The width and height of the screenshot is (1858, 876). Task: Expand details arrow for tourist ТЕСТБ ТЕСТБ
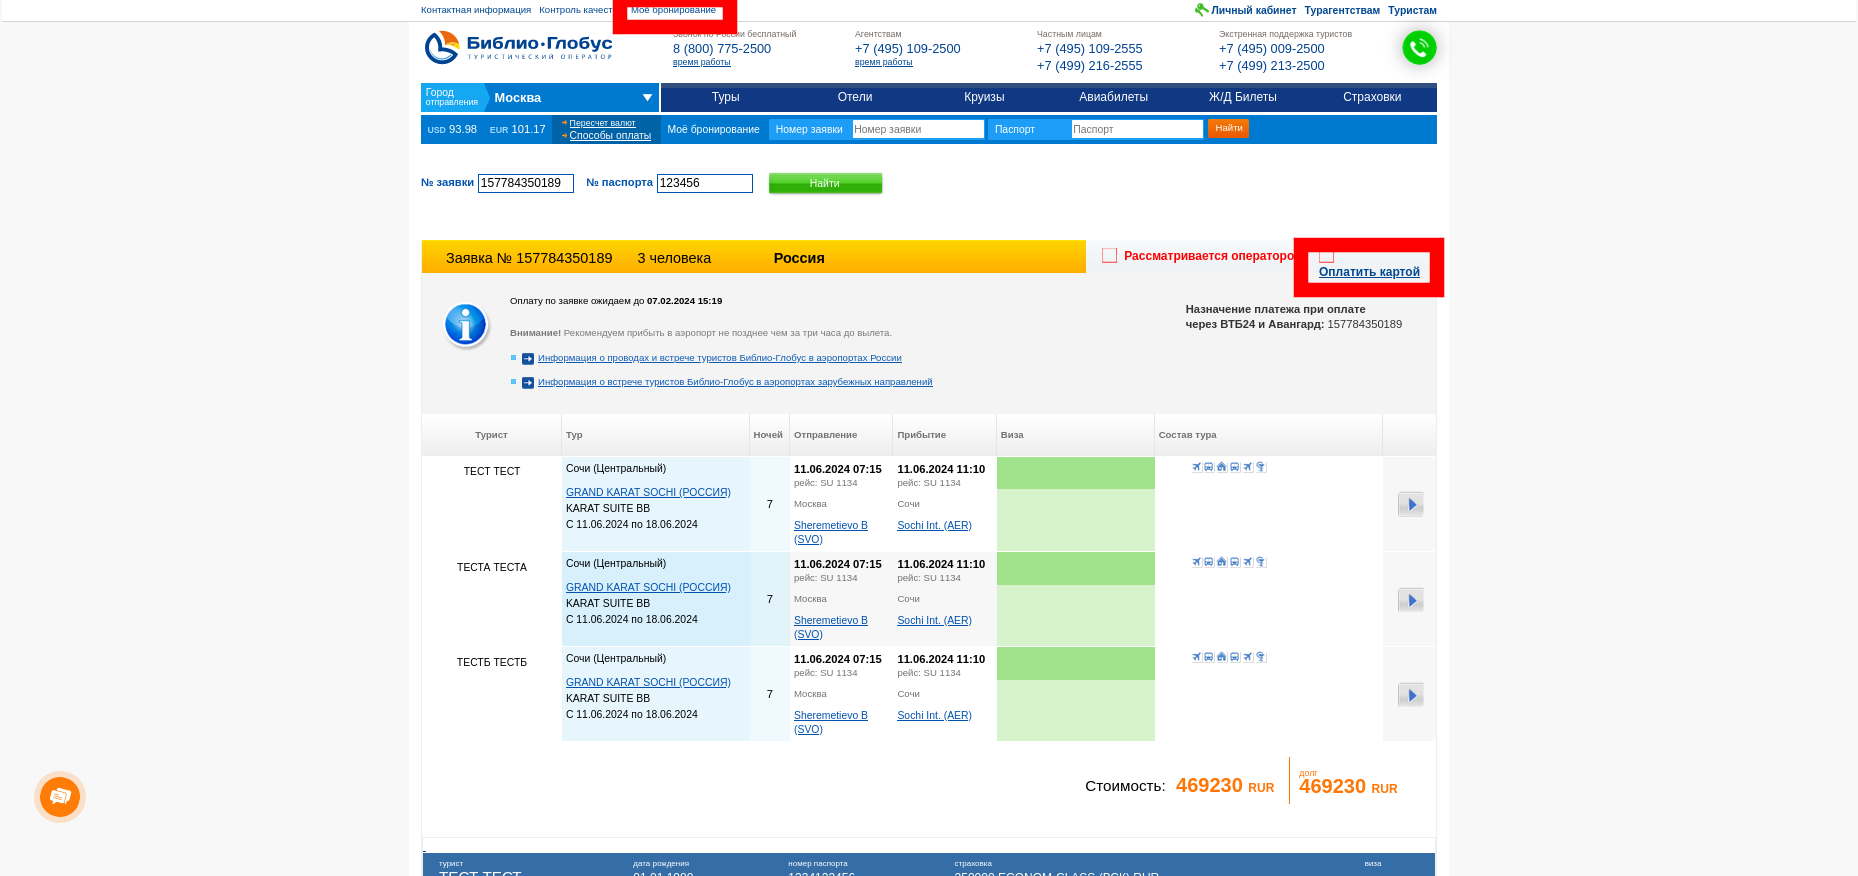pyautogui.click(x=1410, y=695)
